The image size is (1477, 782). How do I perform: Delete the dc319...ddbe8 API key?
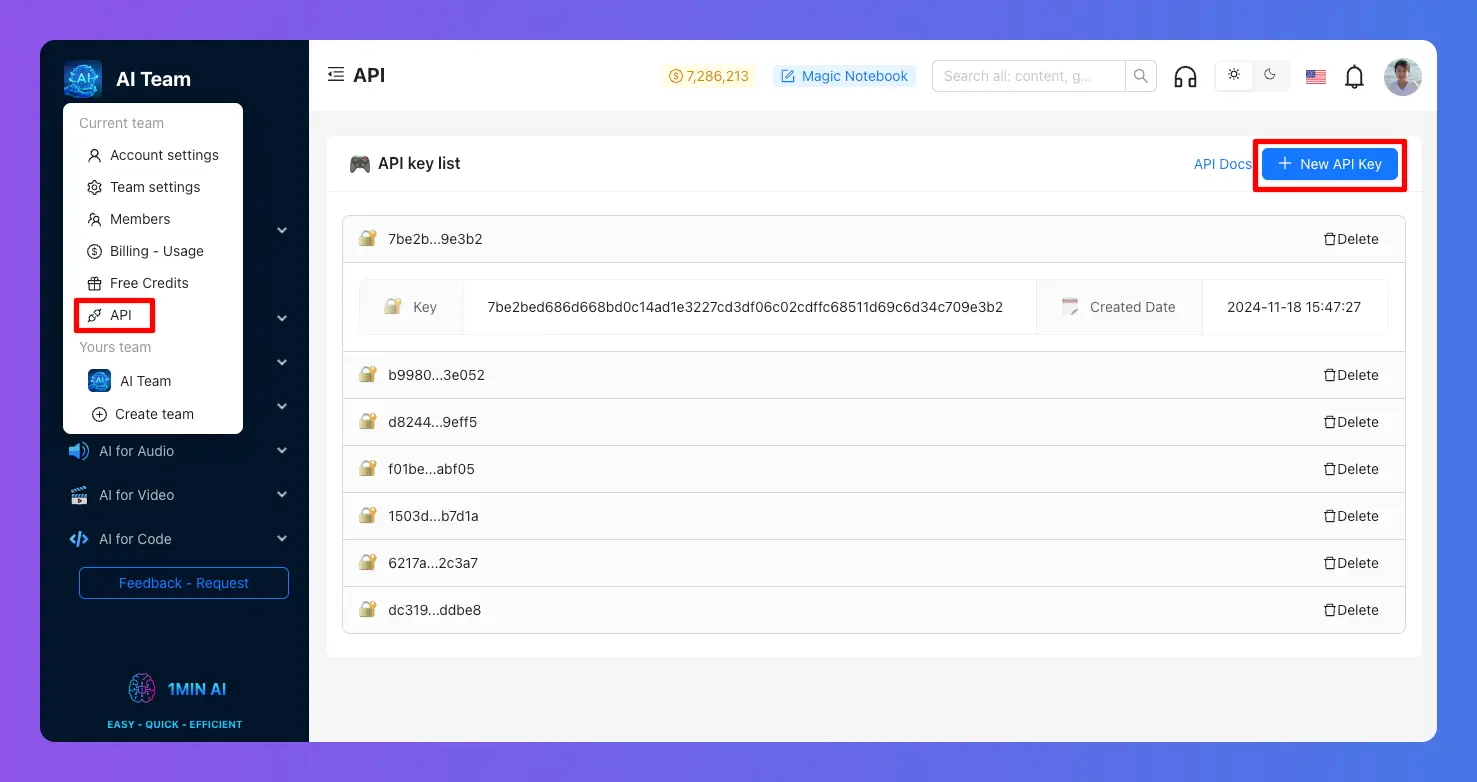tap(1351, 610)
